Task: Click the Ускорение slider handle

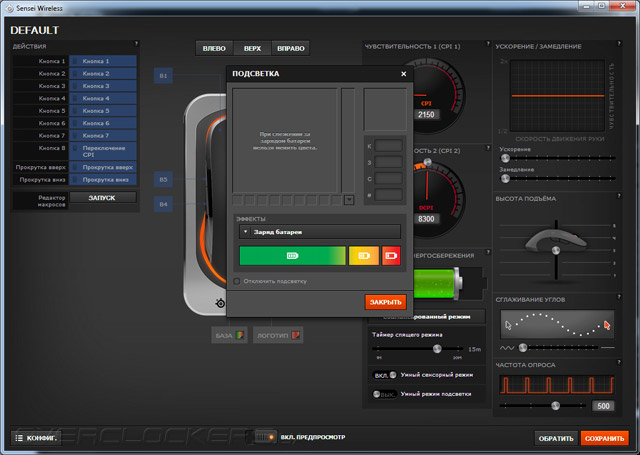Action: (x=505, y=158)
